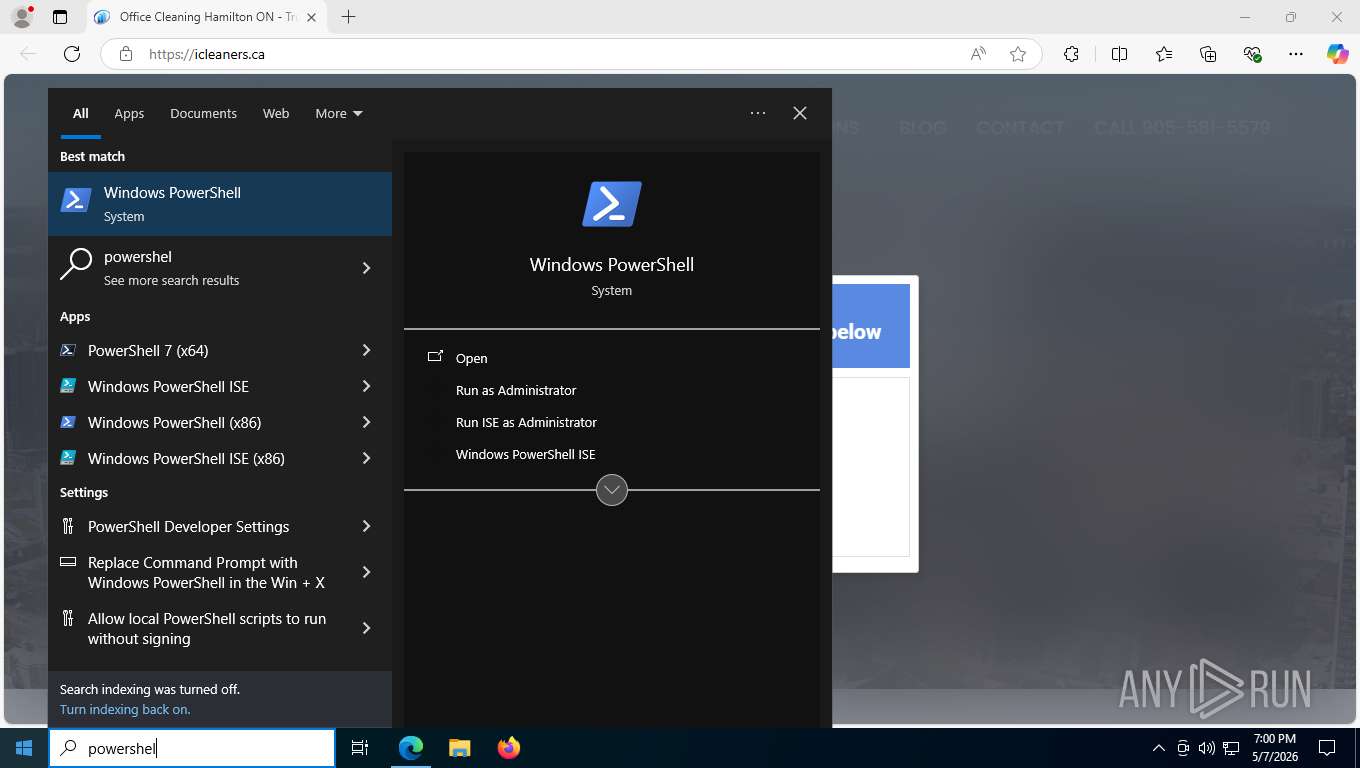Click Edge profile avatar icon
Viewport: 1360px width, 768px height.
click(x=21, y=17)
